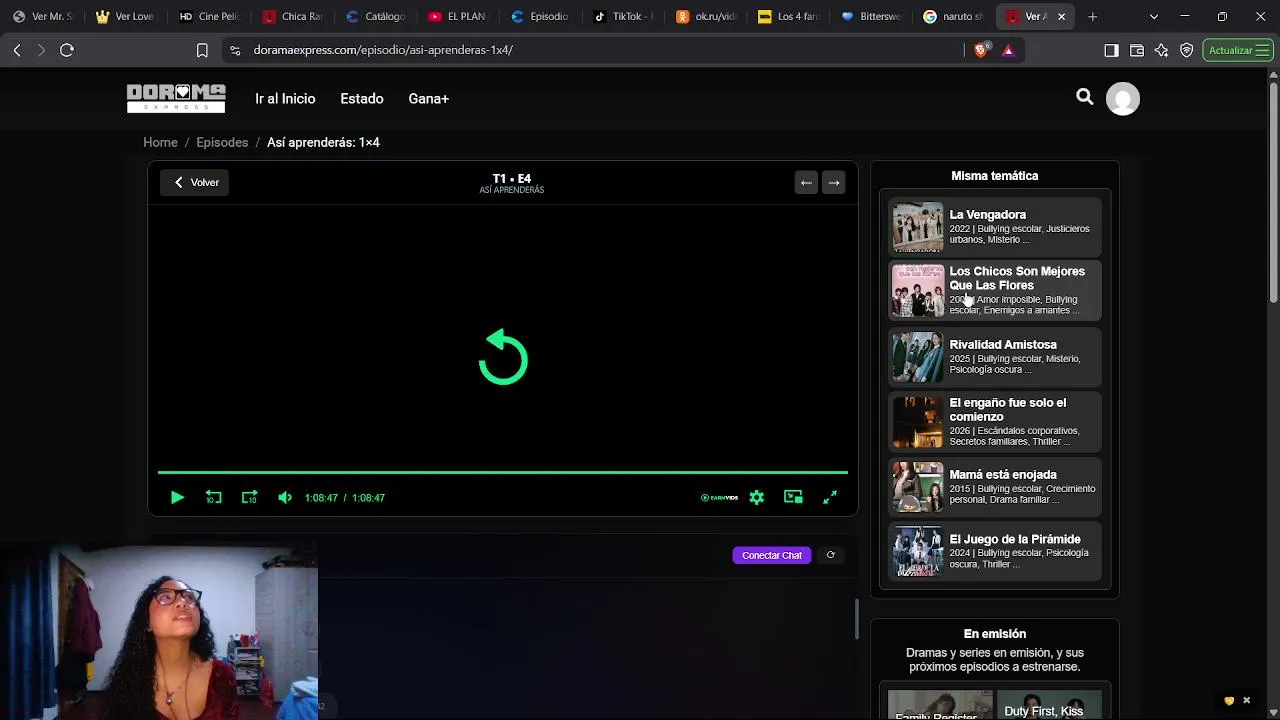Close the small widget at the bottom right
Screen dimensions: 1280x720
(1246, 700)
